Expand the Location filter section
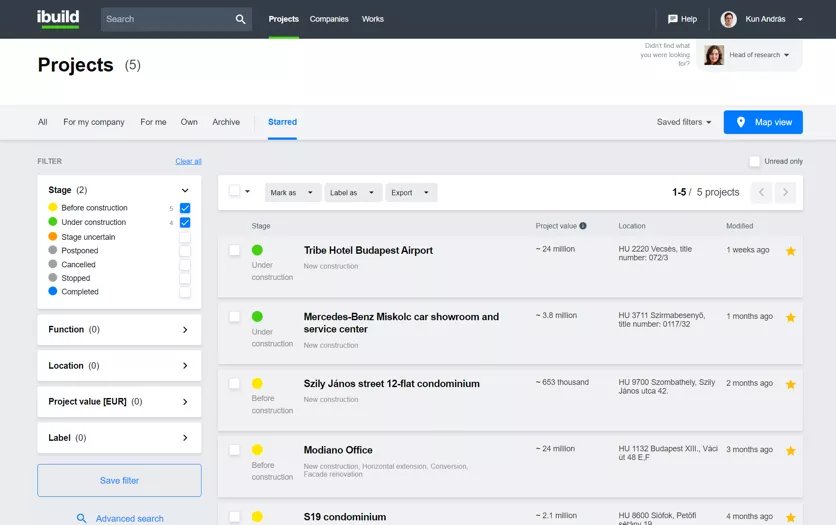The width and height of the screenshot is (836, 525). [x=119, y=366]
